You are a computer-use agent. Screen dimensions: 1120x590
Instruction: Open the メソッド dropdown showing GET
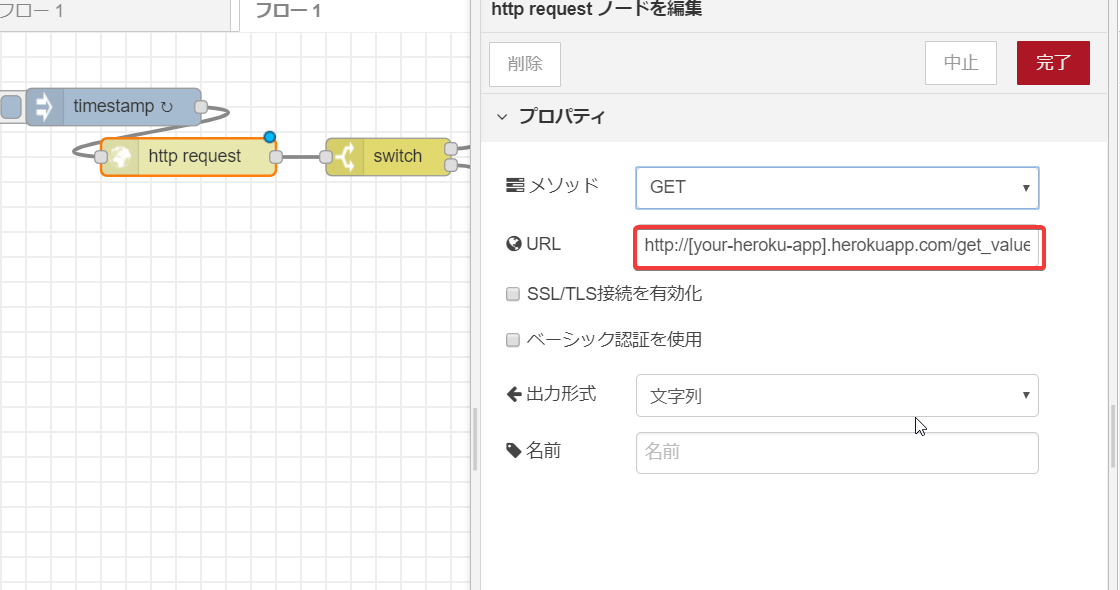coord(837,187)
